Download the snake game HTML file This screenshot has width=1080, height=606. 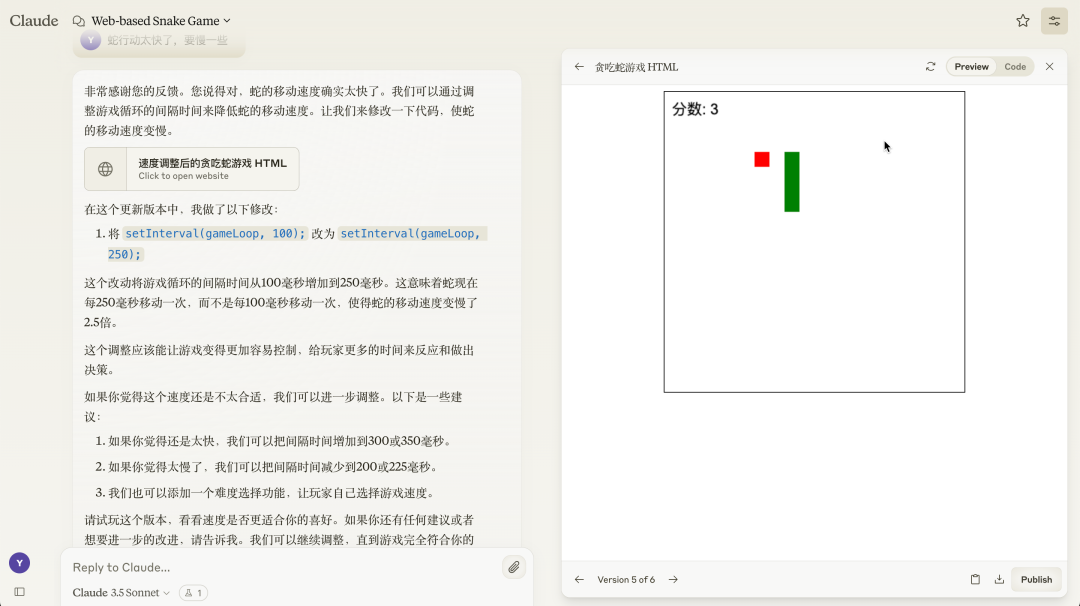point(999,579)
